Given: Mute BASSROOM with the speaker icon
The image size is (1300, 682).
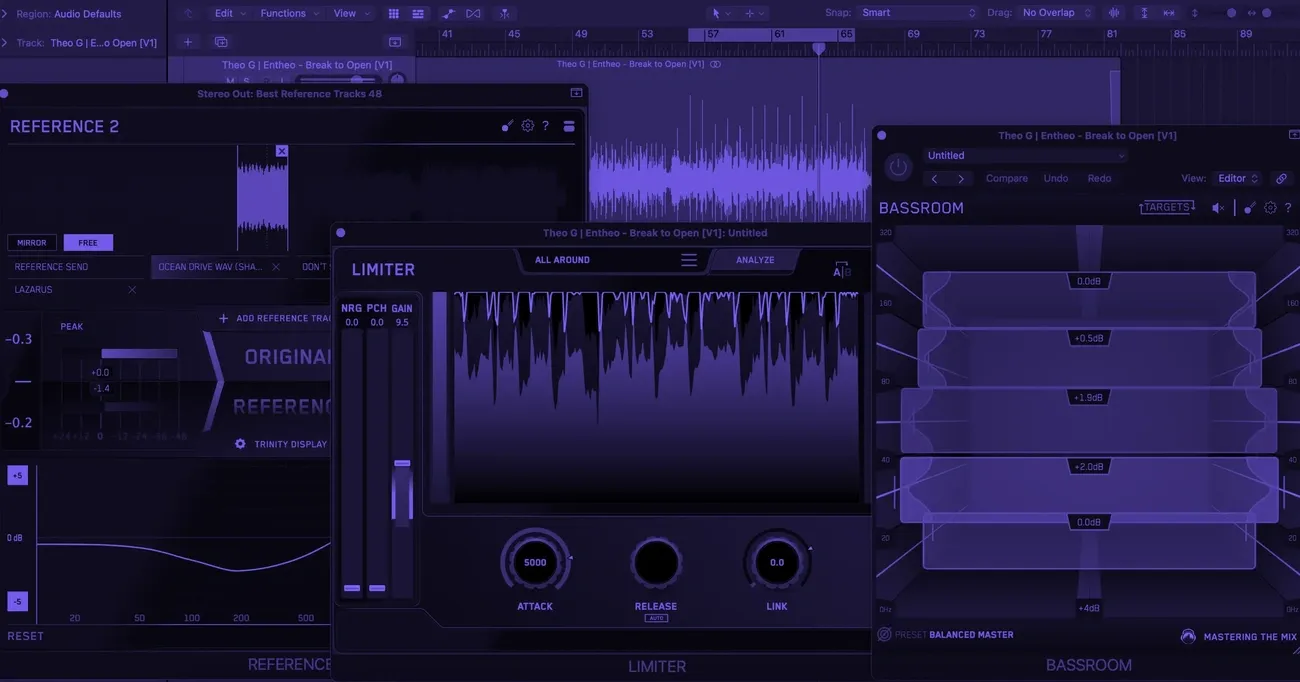Looking at the screenshot, I should click(1216, 205).
